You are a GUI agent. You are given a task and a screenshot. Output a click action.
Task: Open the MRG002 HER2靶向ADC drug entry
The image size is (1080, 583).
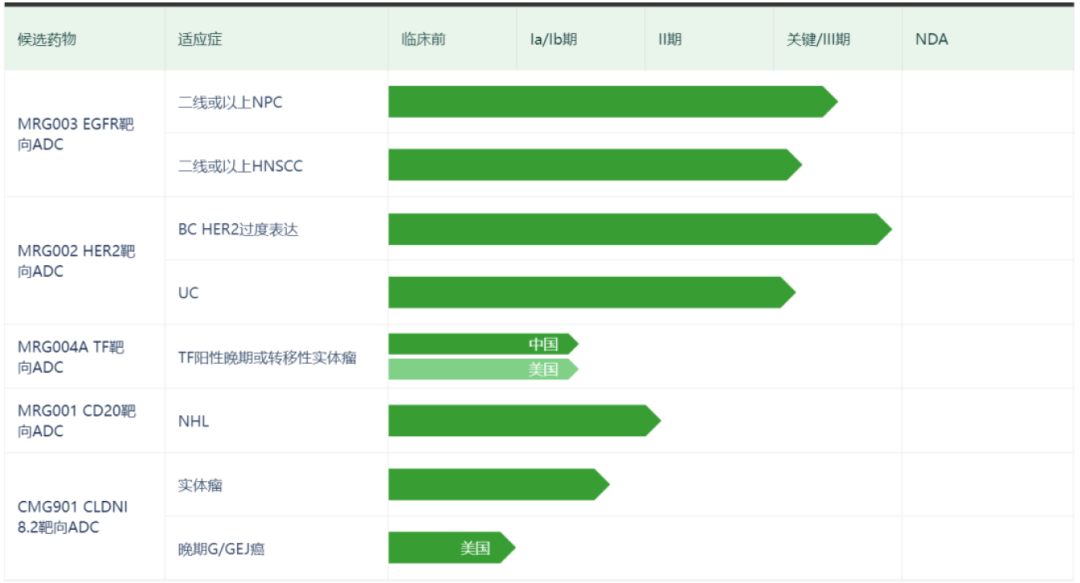76,261
